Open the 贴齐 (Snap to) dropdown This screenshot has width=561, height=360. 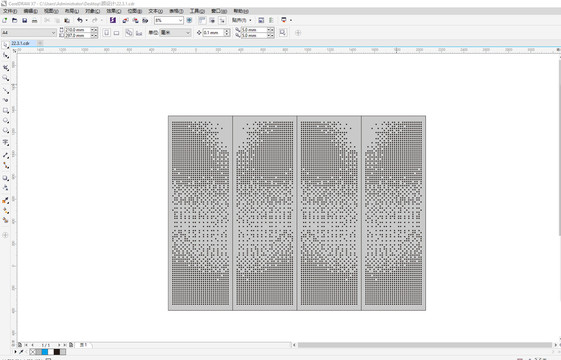pos(242,20)
